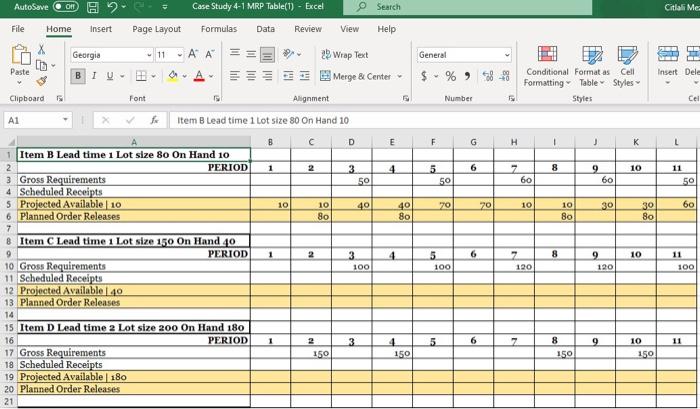
Task: Click the Insert Function fx icon
Action: [154, 120]
